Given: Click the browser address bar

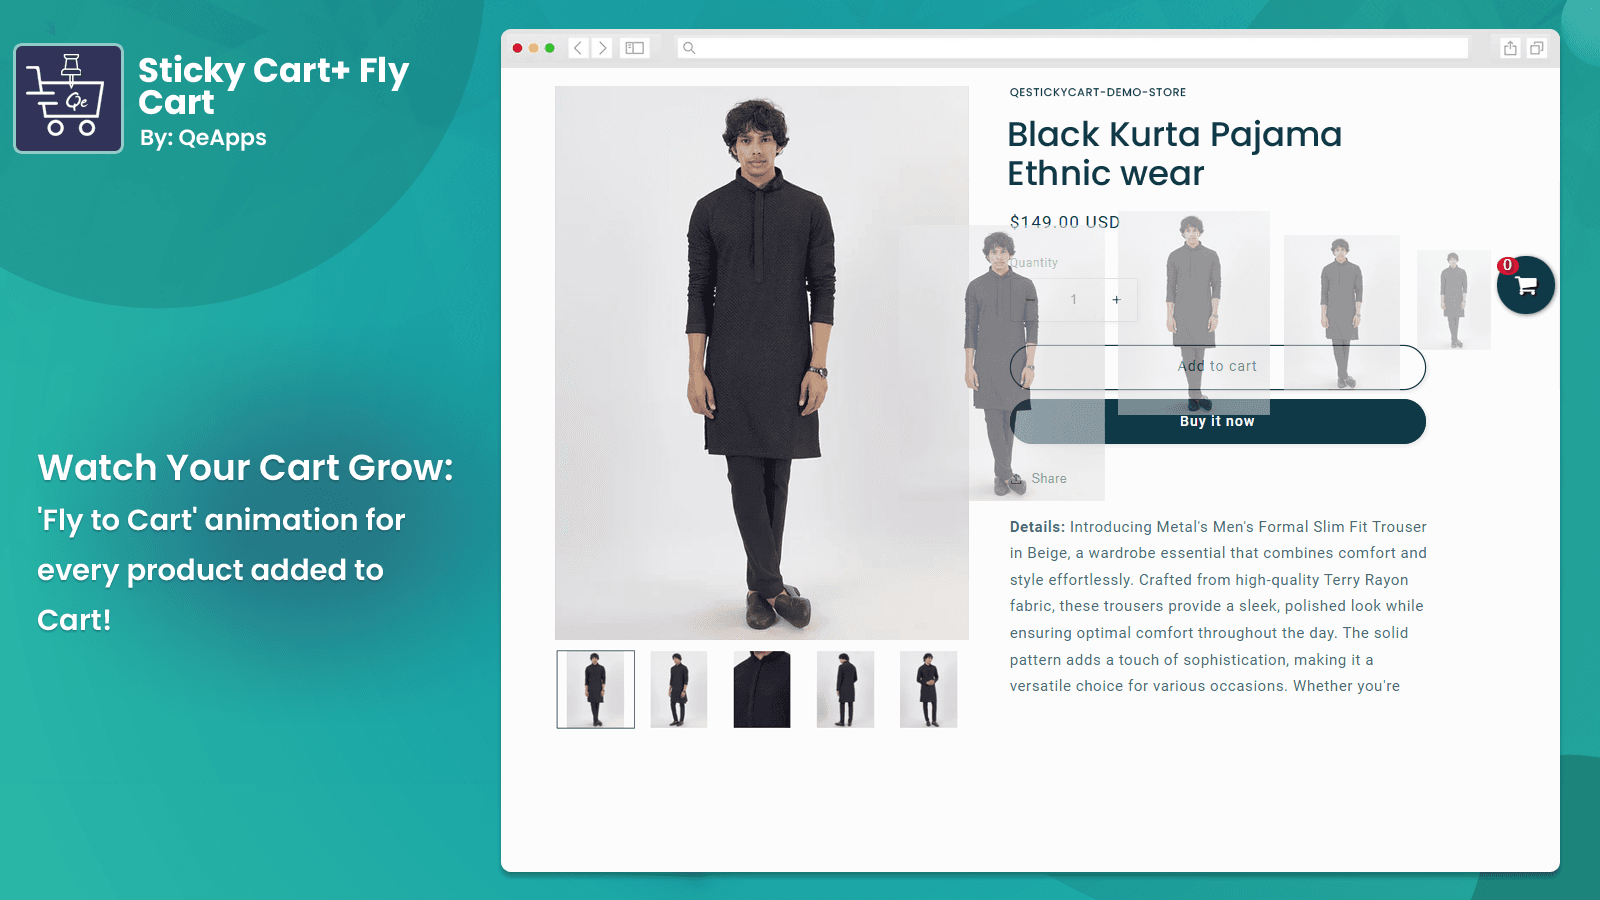Looking at the screenshot, I should [x=1073, y=48].
